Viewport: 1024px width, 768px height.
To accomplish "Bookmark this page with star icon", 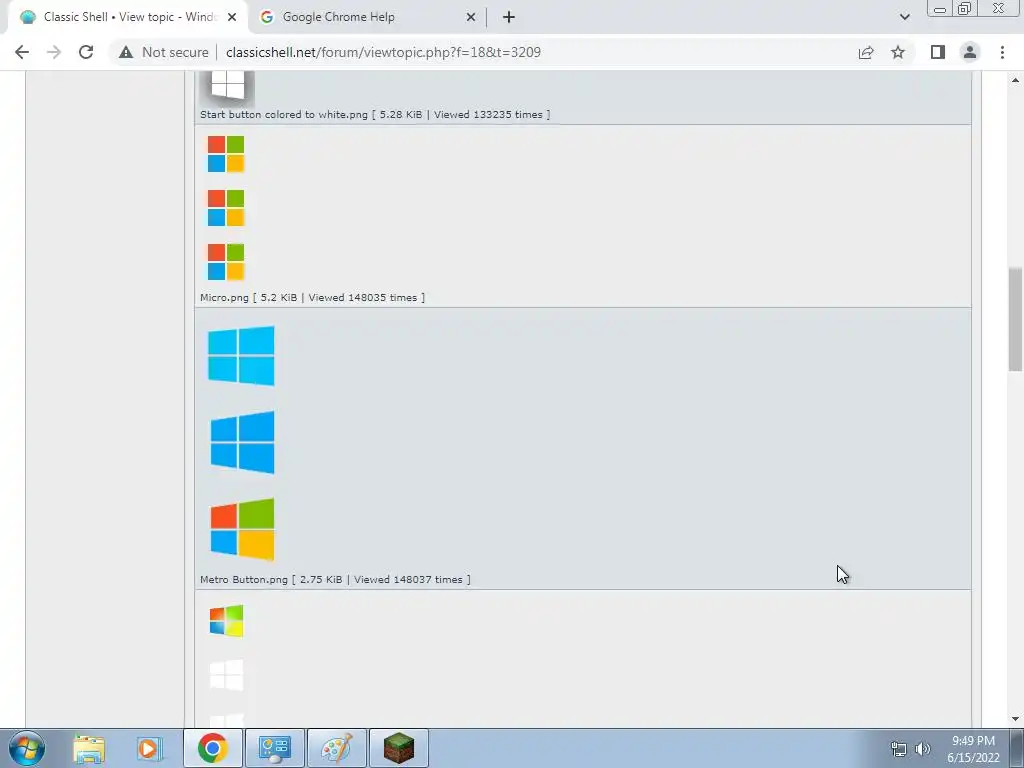I will point(898,52).
